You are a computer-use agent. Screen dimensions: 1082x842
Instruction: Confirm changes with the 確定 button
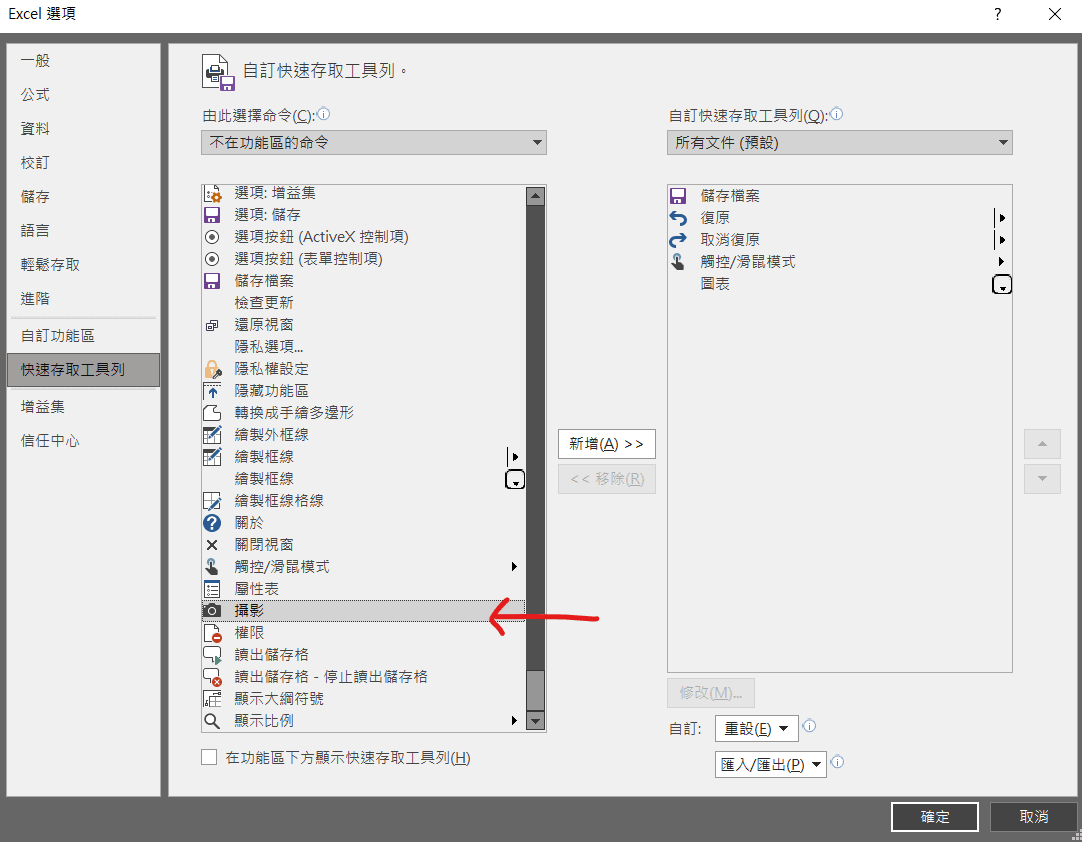934,816
